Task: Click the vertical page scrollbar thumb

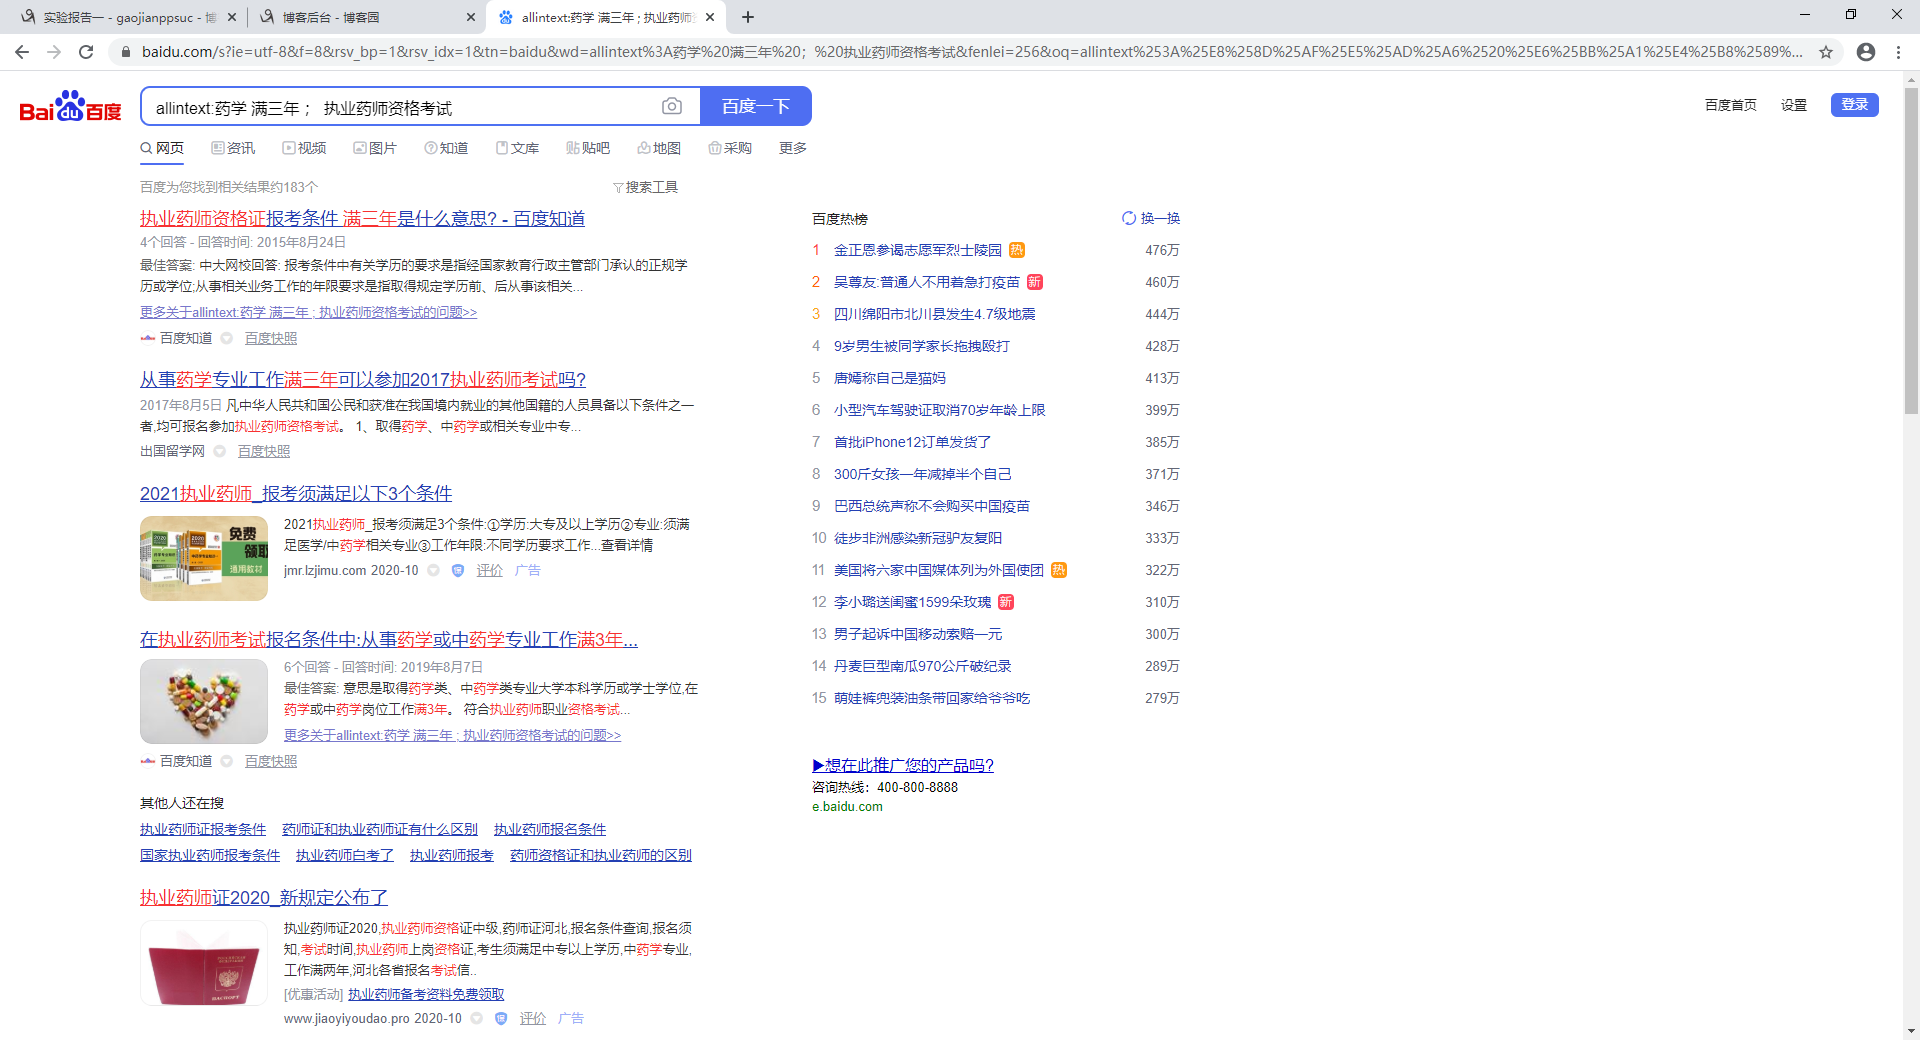Action: coord(1911,250)
